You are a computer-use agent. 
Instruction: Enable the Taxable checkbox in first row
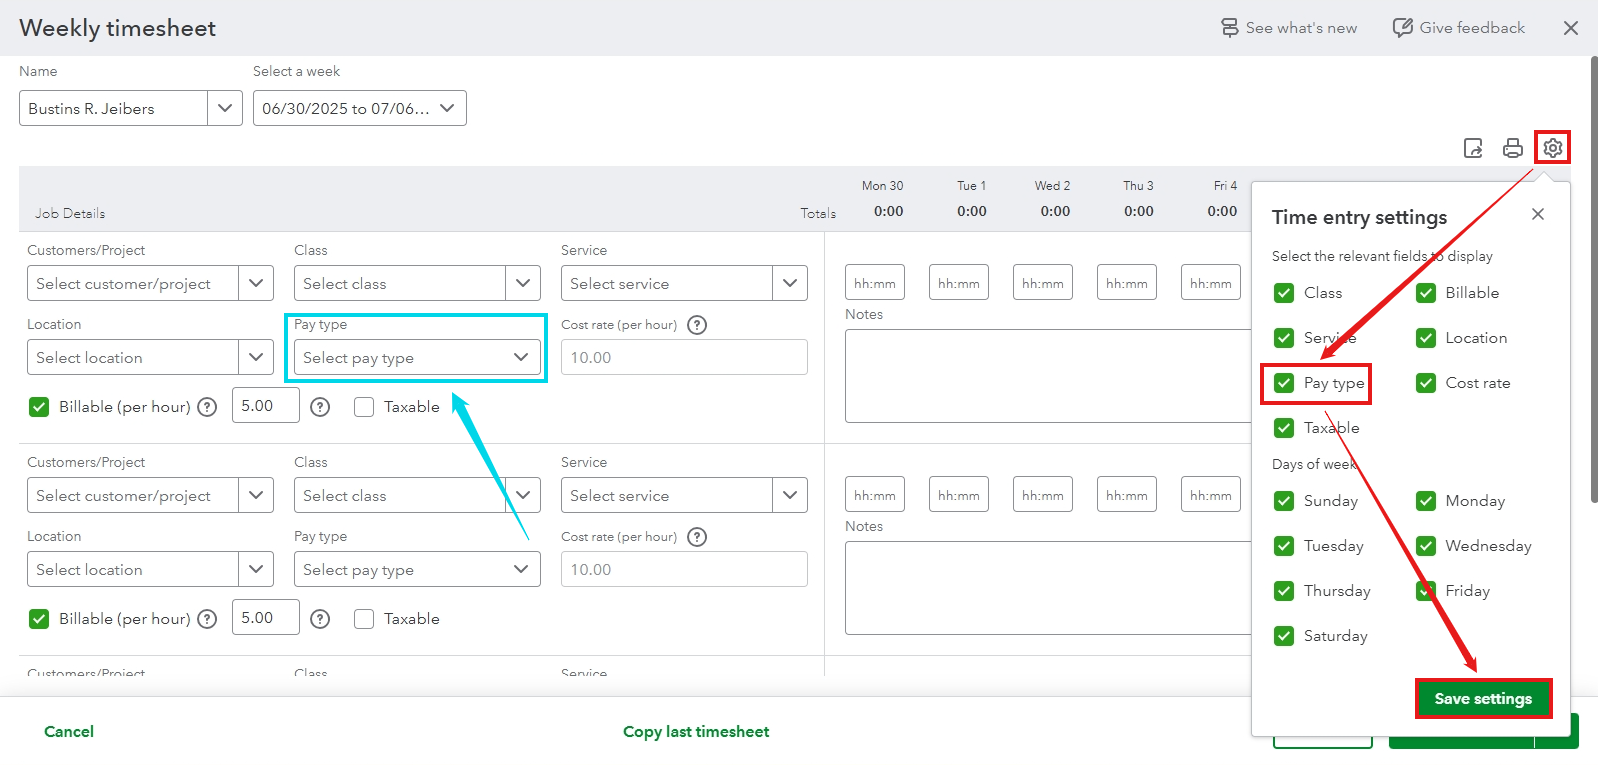[x=364, y=407]
